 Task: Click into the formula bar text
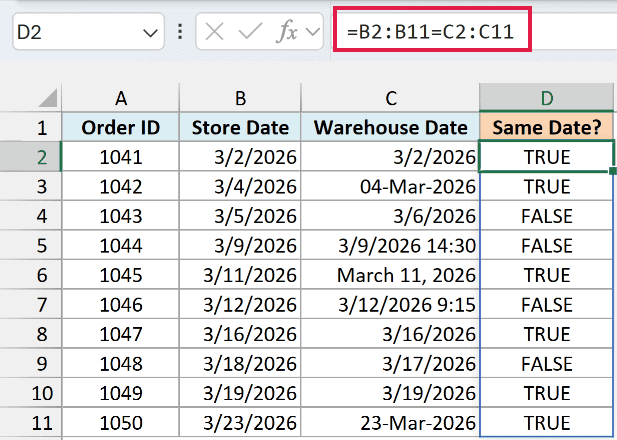pos(430,31)
